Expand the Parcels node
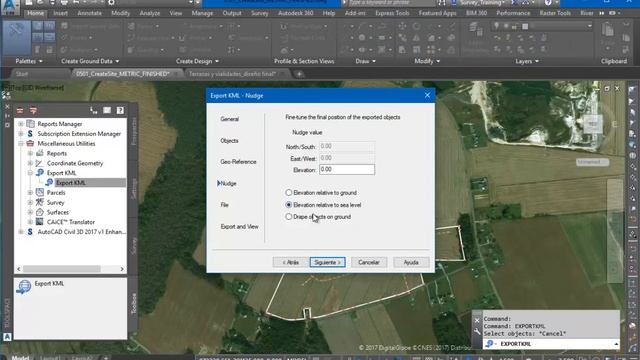The width and height of the screenshot is (640, 360). point(30,192)
